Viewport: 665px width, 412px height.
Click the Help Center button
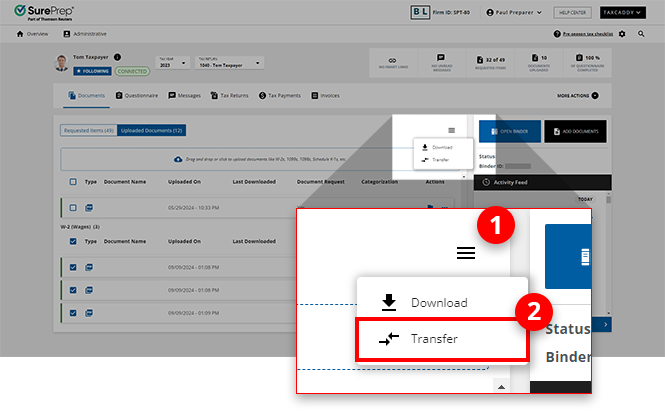(573, 13)
